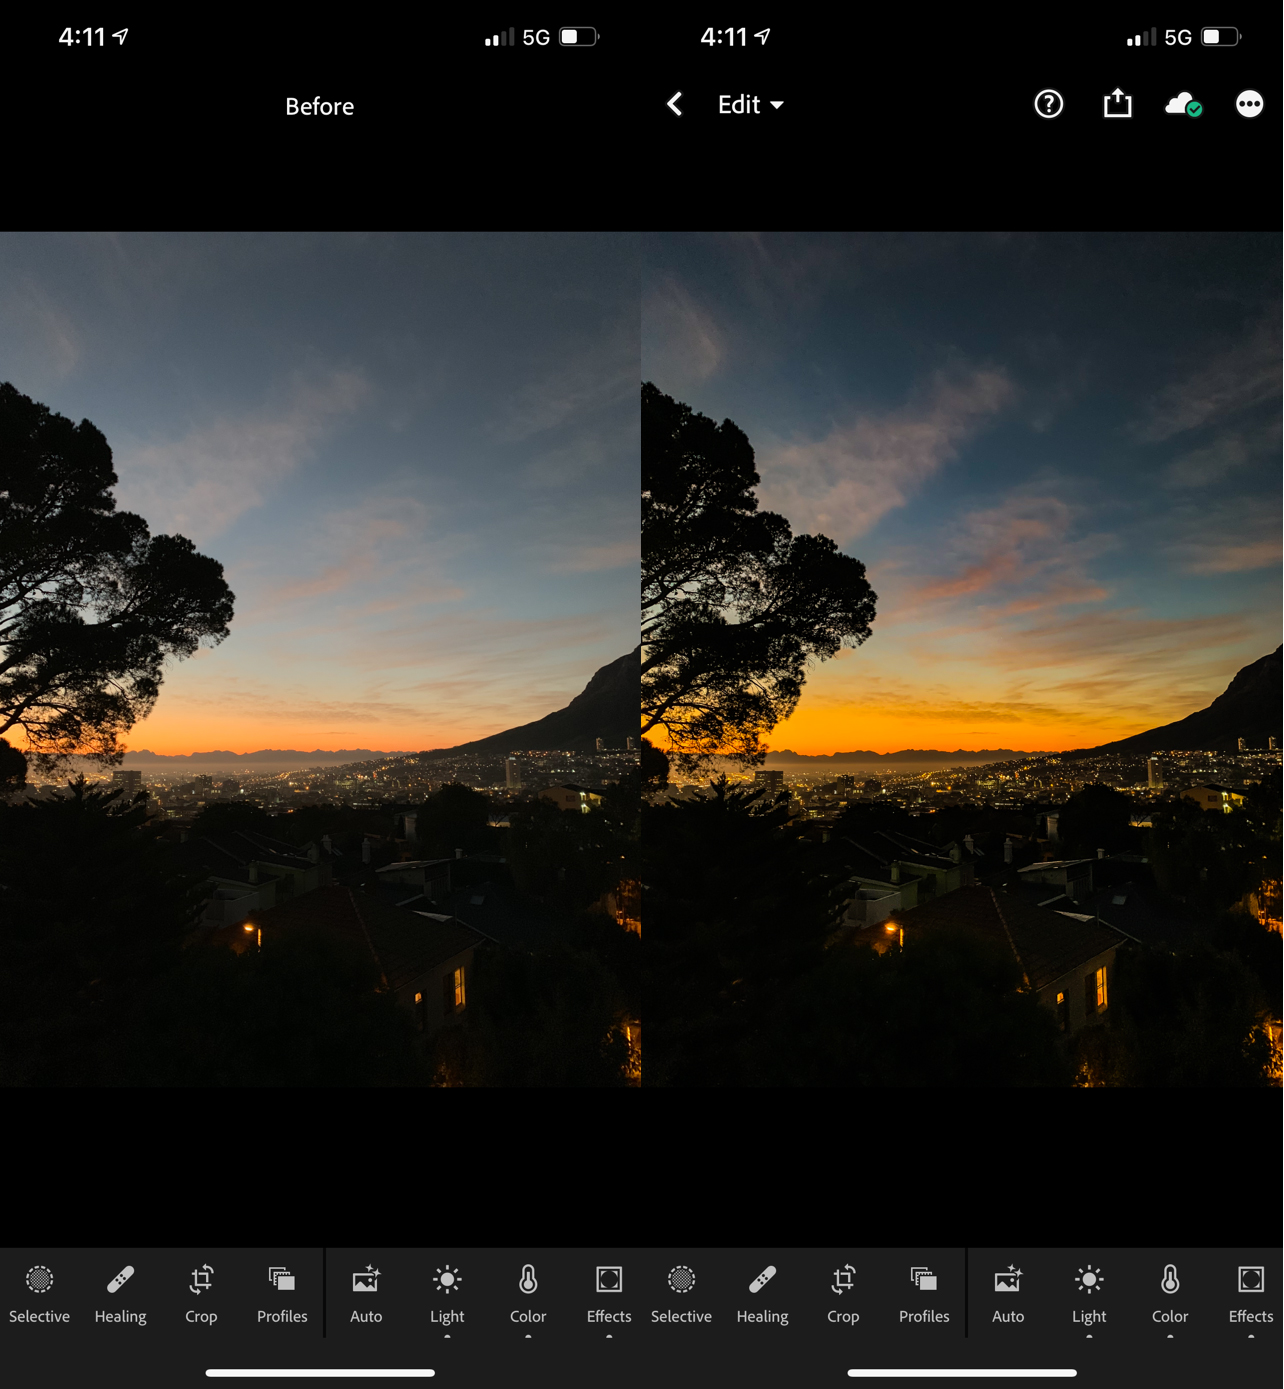Open Light panel on the Before screen

[x=447, y=1294]
